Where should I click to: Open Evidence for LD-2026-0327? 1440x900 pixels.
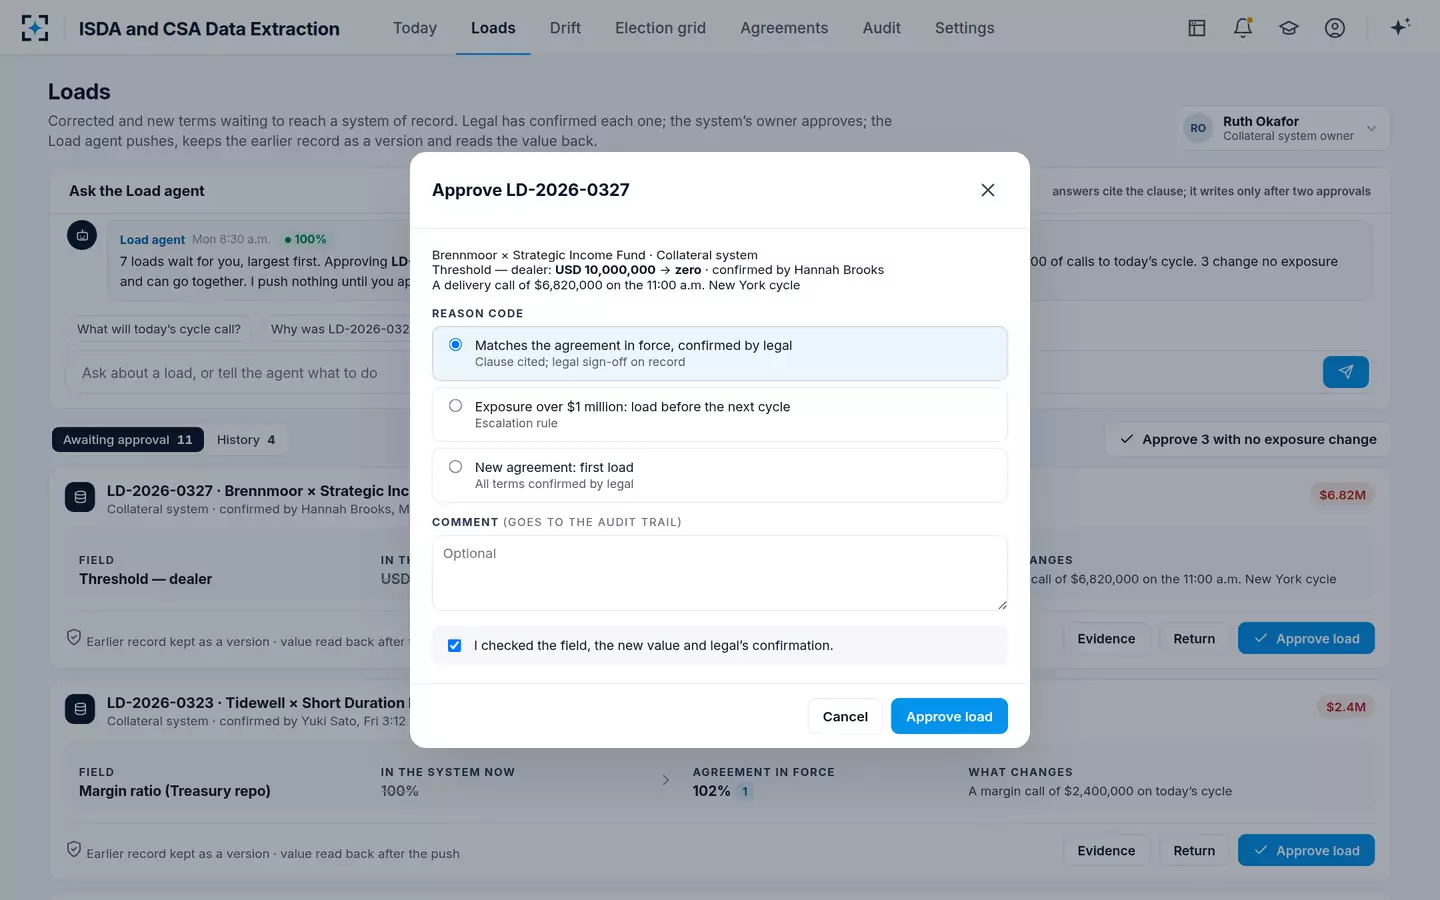(1106, 638)
